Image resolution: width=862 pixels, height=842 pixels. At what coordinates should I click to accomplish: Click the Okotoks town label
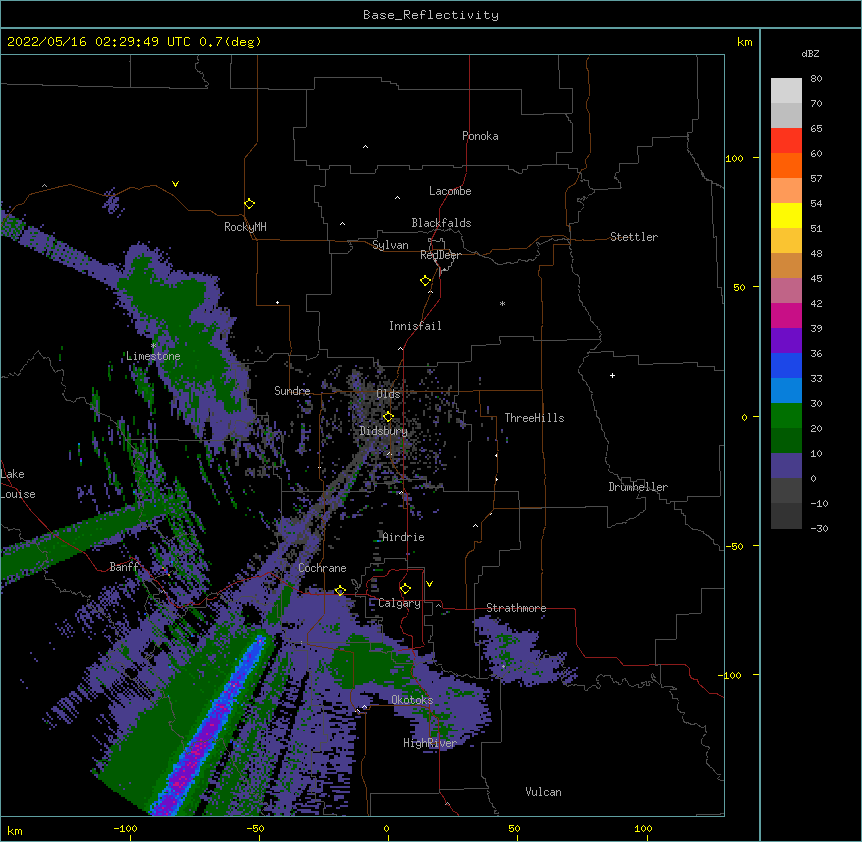click(x=412, y=700)
